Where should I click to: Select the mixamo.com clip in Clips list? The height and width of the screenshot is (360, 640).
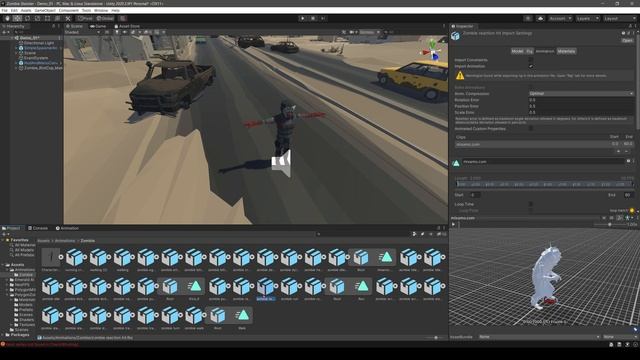pyautogui.click(x=544, y=144)
